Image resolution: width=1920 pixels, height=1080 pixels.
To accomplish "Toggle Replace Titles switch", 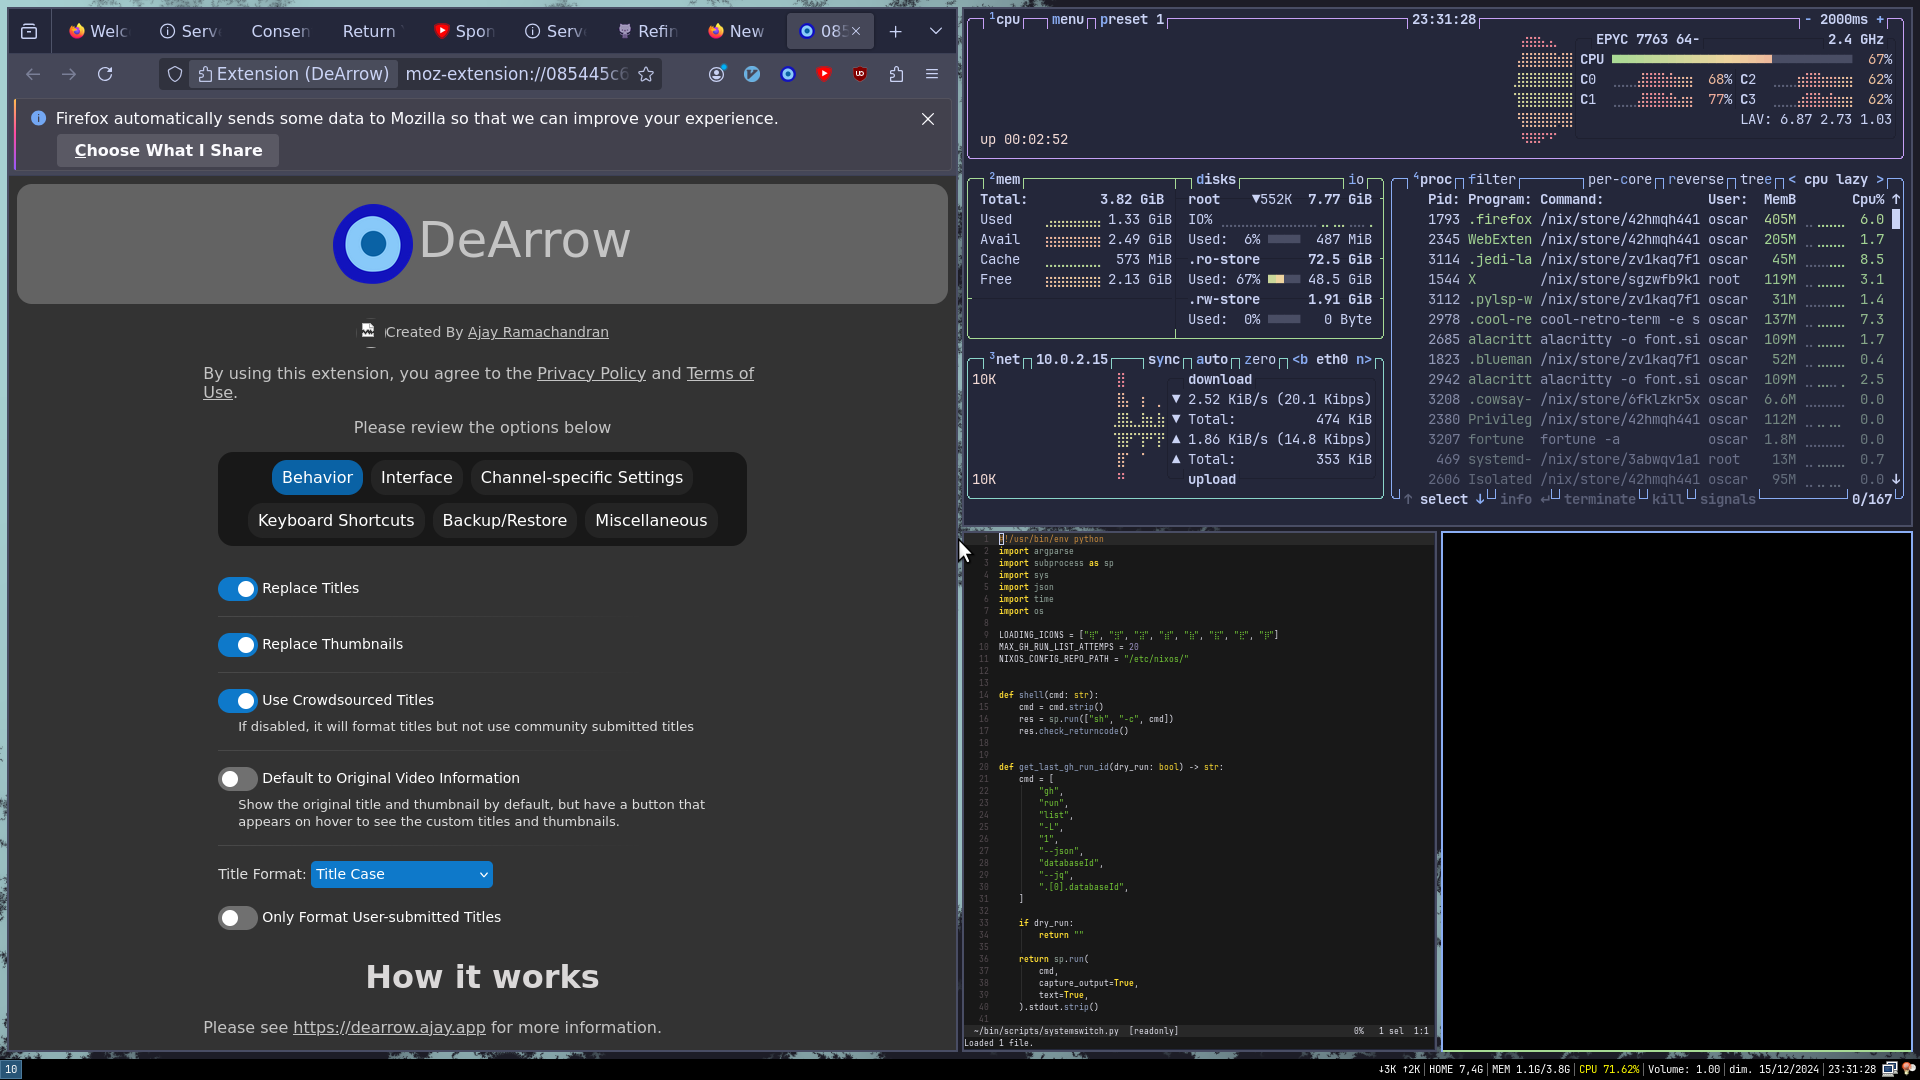I will click(x=238, y=589).
